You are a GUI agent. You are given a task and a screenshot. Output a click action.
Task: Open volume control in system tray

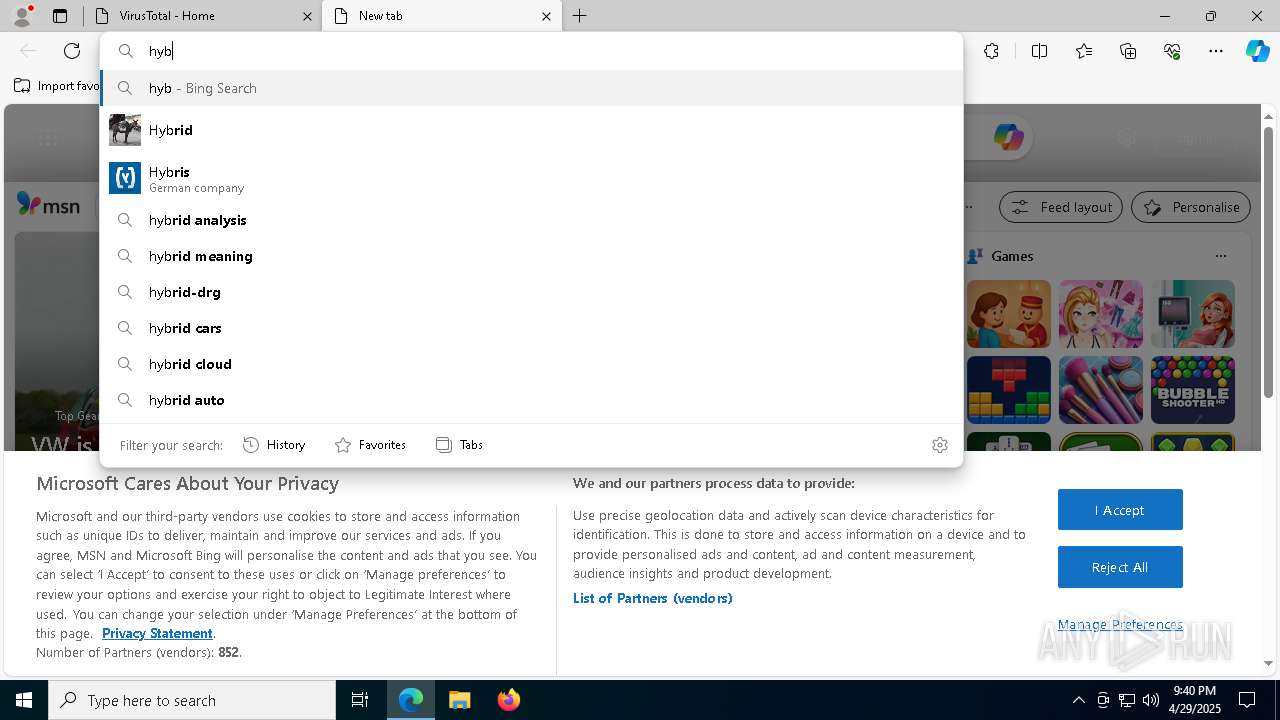1150,700
